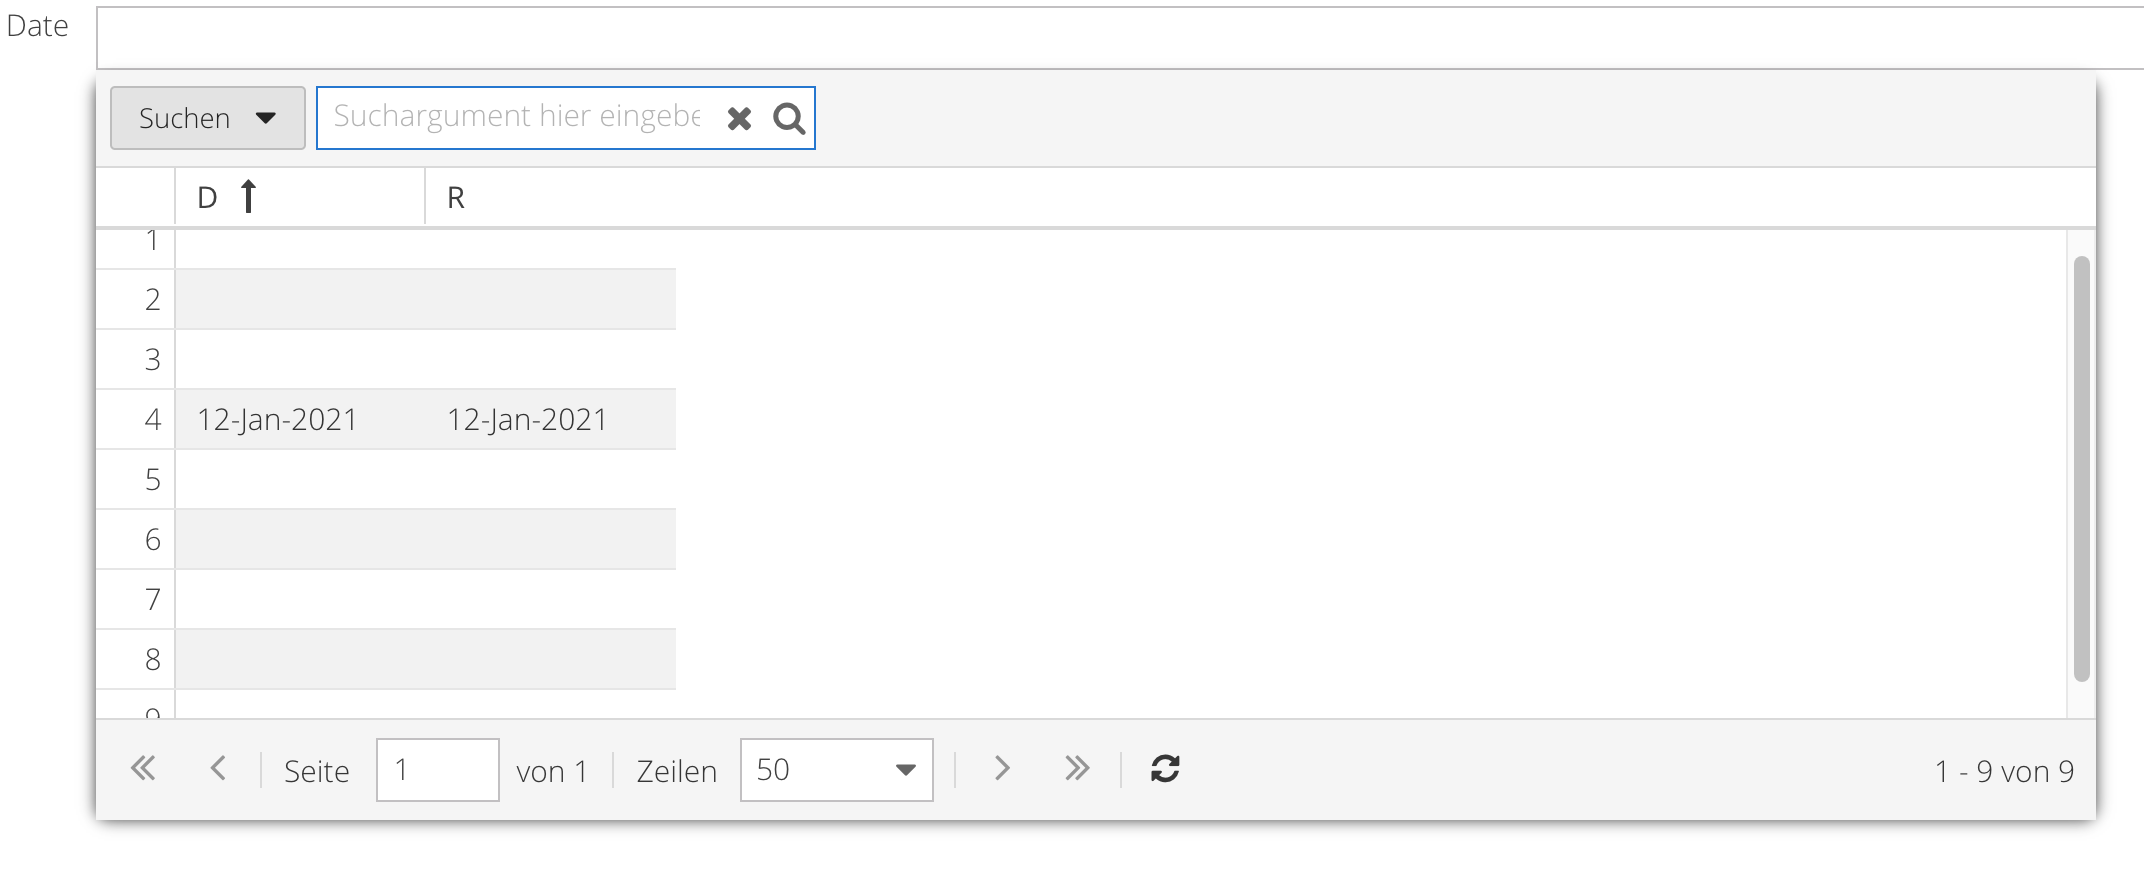Screen dimensions: 2144x876
Task: Jump to the first page with double-chevron icon
Action: [143, 769]
